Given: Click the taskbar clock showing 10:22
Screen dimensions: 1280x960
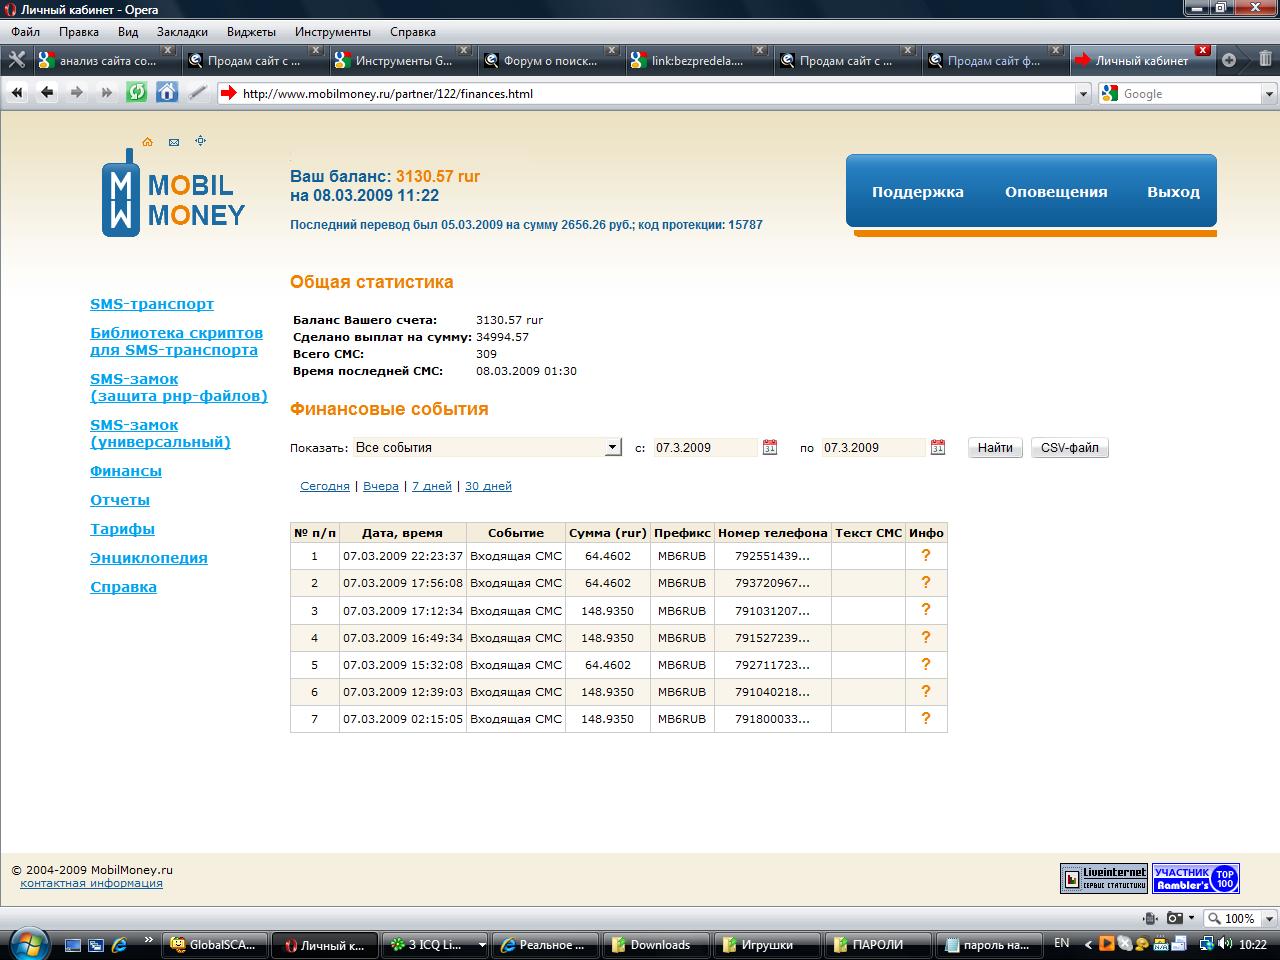Looking at the screenshot, I should click(1253, 944).
